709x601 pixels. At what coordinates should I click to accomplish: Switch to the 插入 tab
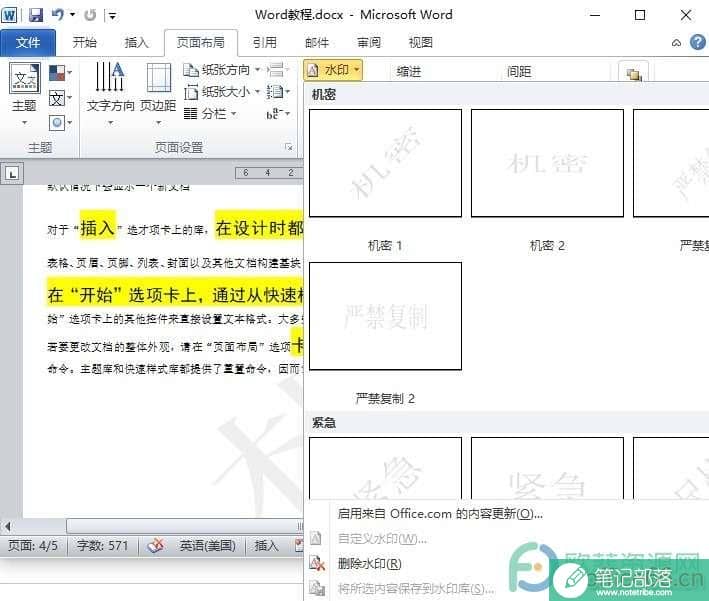[x=137, y=43]
